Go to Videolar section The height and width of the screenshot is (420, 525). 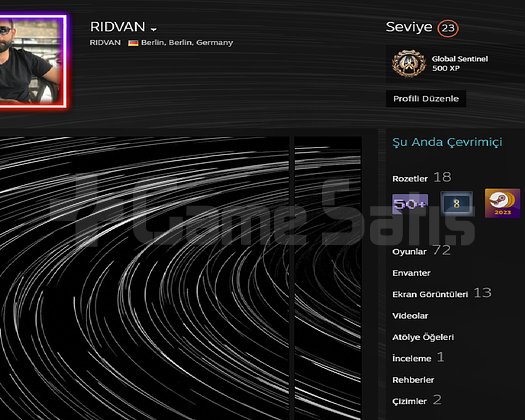[x=410, y=316]
